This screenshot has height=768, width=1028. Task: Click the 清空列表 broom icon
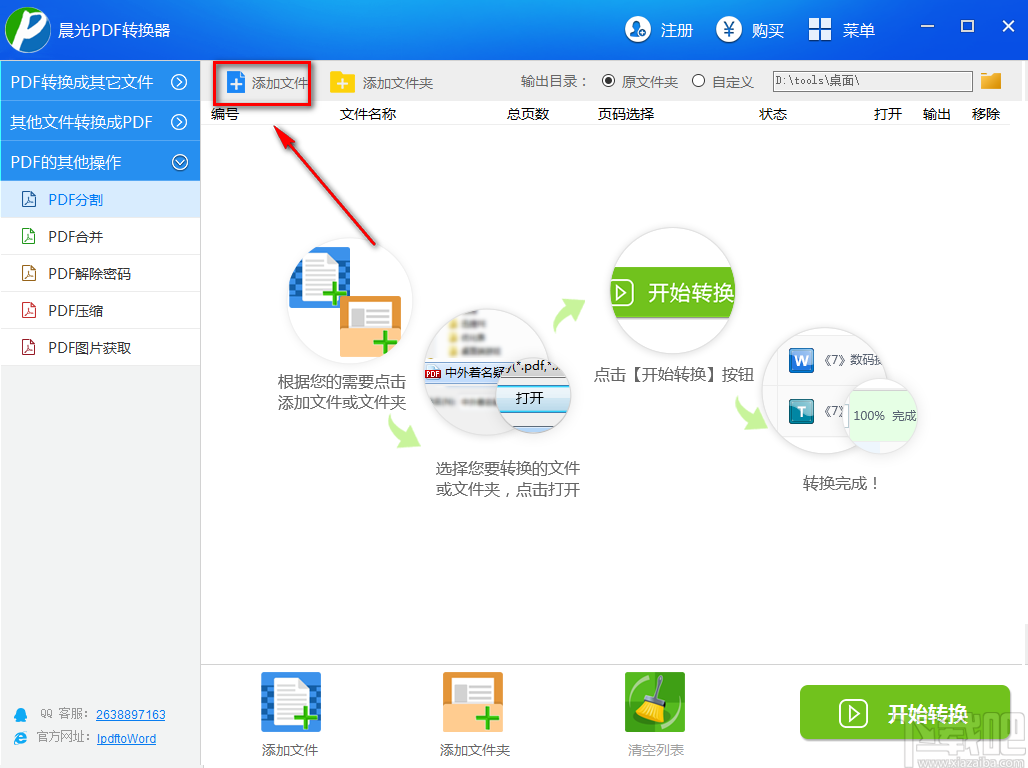click(655, 702)
